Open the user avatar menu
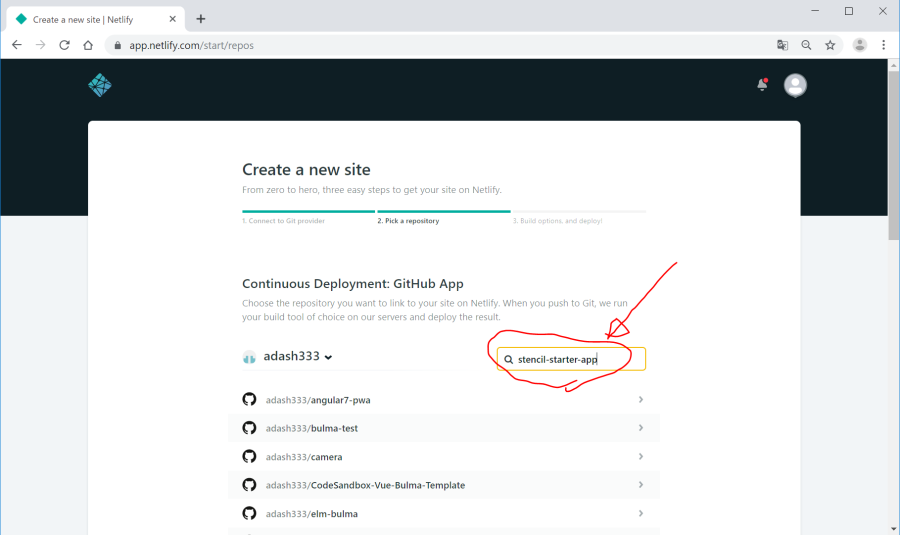900x535 pixels. [795, 85]
